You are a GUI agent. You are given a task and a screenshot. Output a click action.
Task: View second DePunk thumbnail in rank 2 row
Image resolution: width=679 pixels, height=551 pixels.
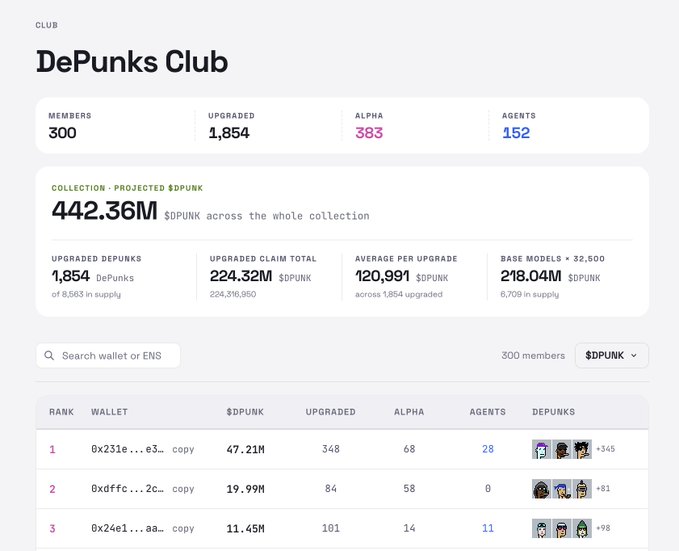[562, 489]
